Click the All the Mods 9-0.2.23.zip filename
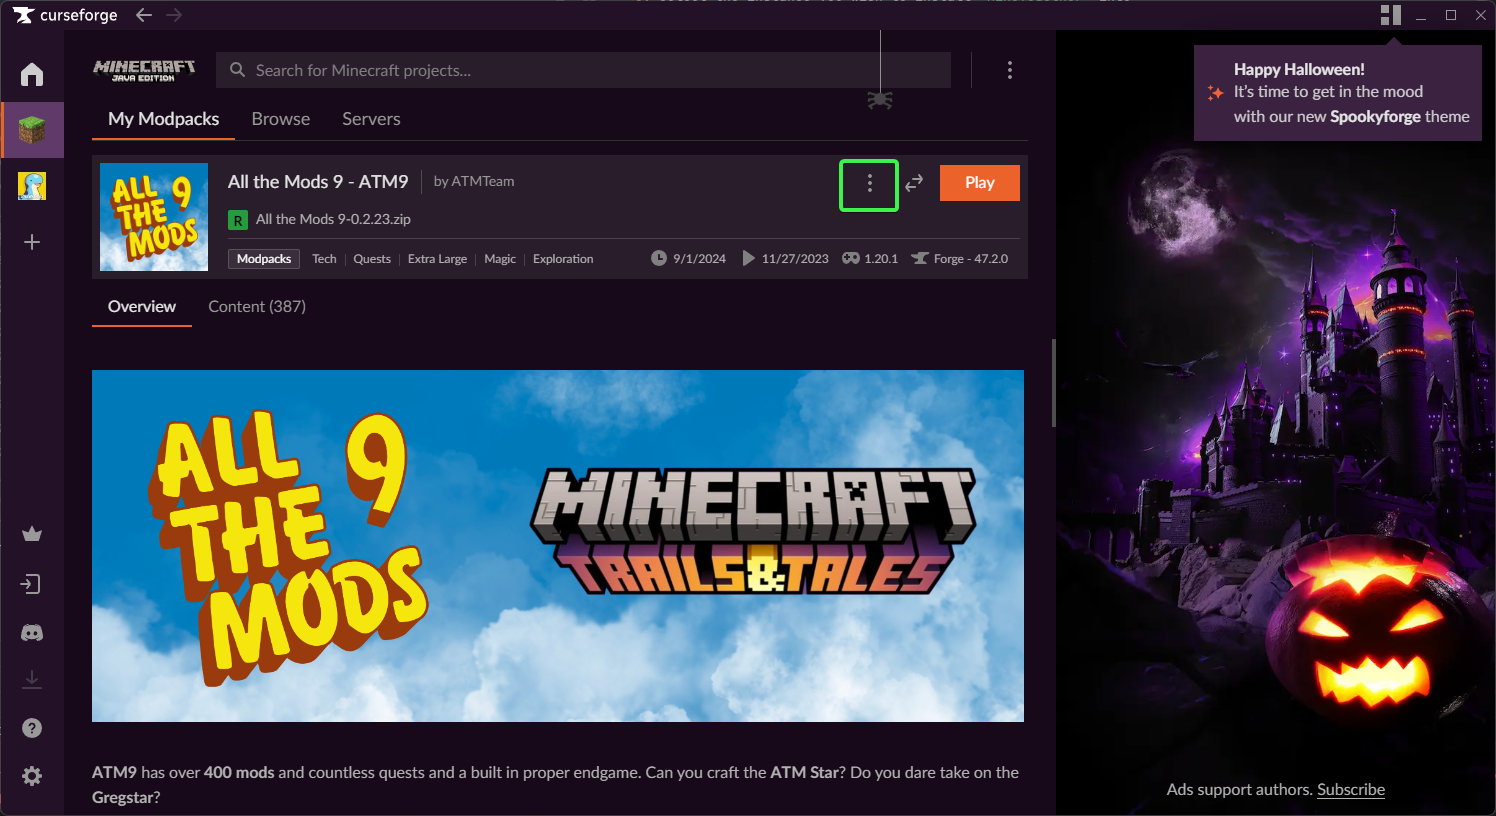The height and width of the screenshot is (816, 1496). point(333,219)
